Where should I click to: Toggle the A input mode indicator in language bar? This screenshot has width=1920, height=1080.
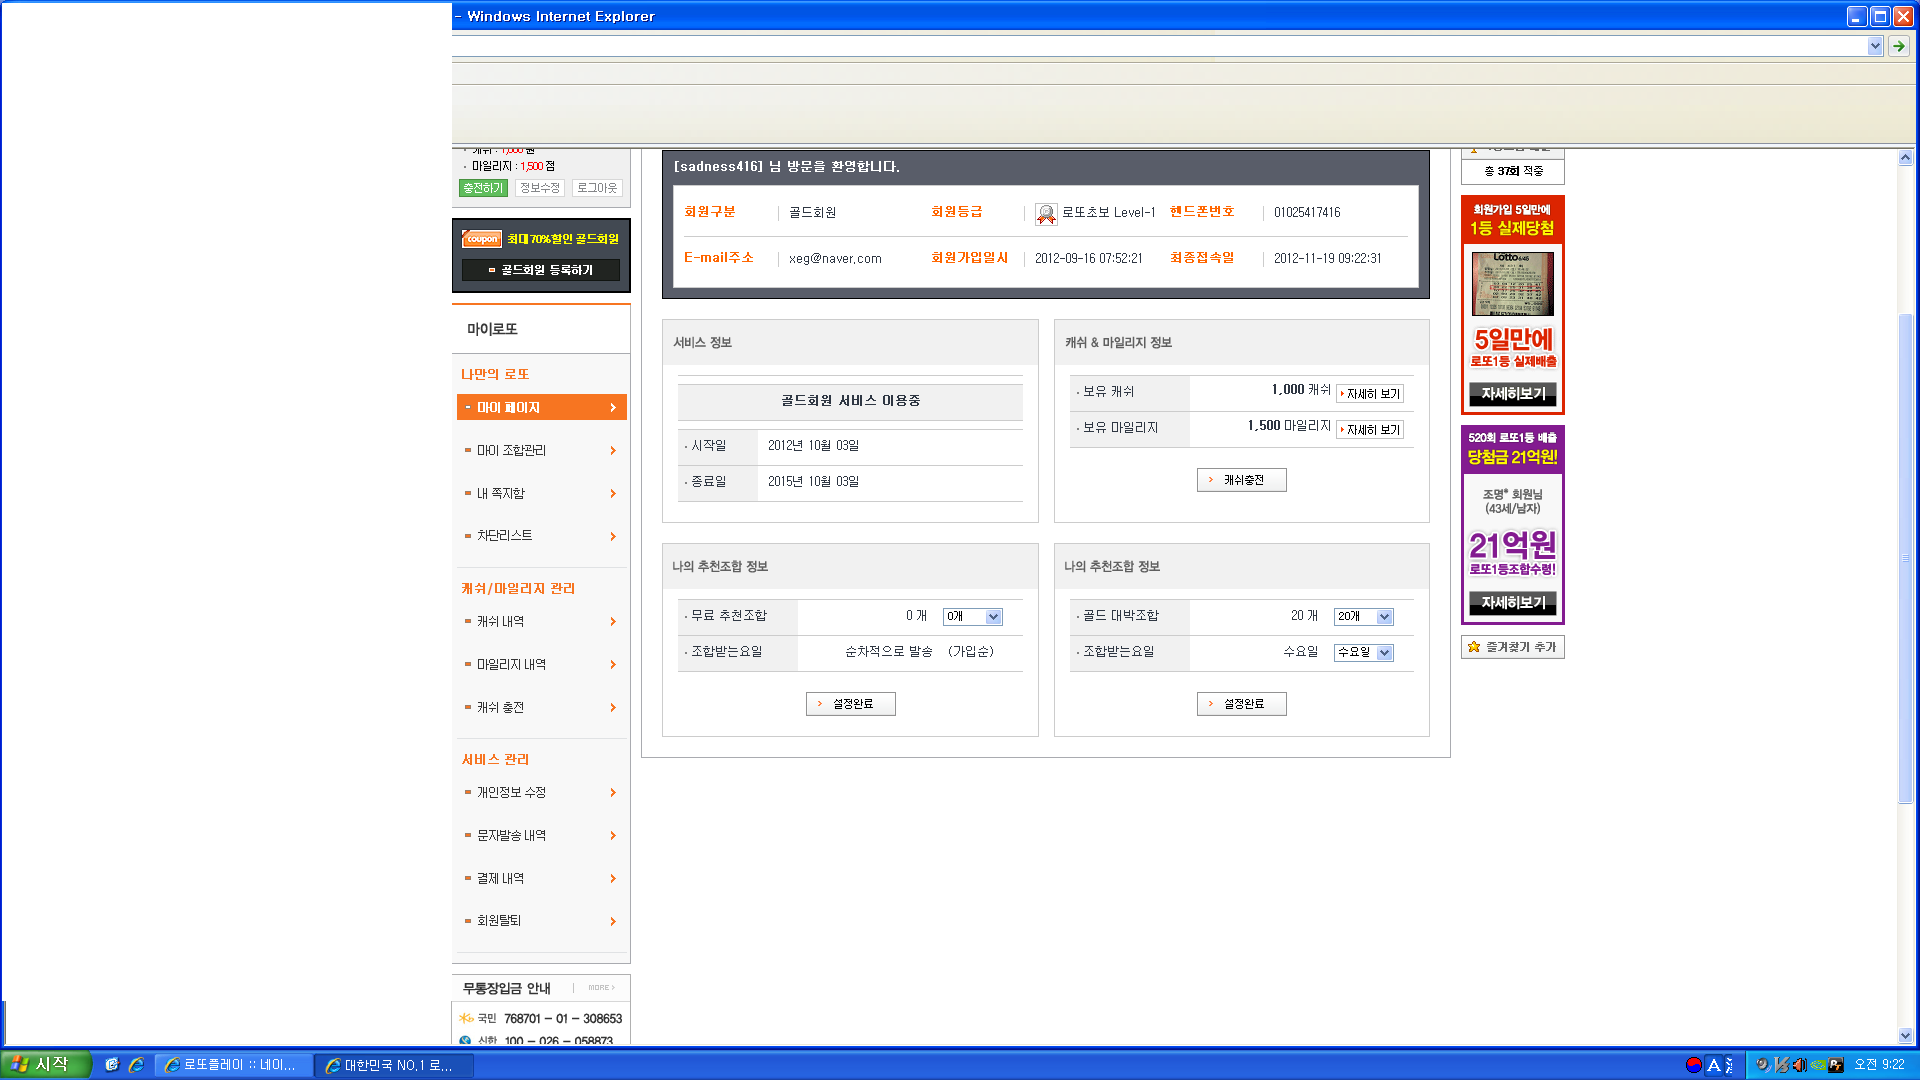(1713, 1065)
